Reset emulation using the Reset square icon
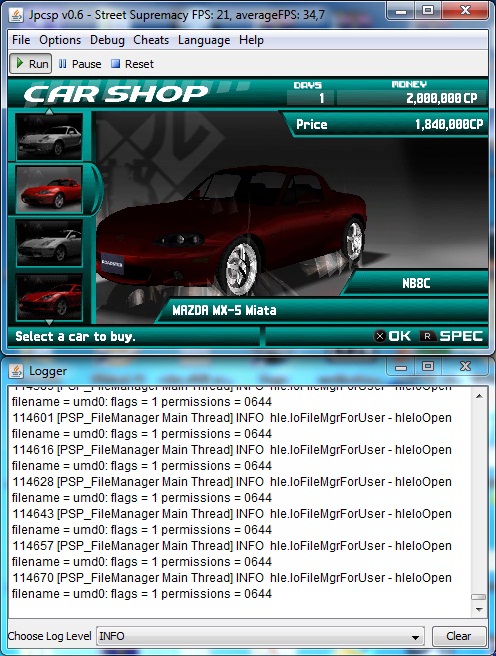This screenshot has width=496, height=656. pos(115,64)
